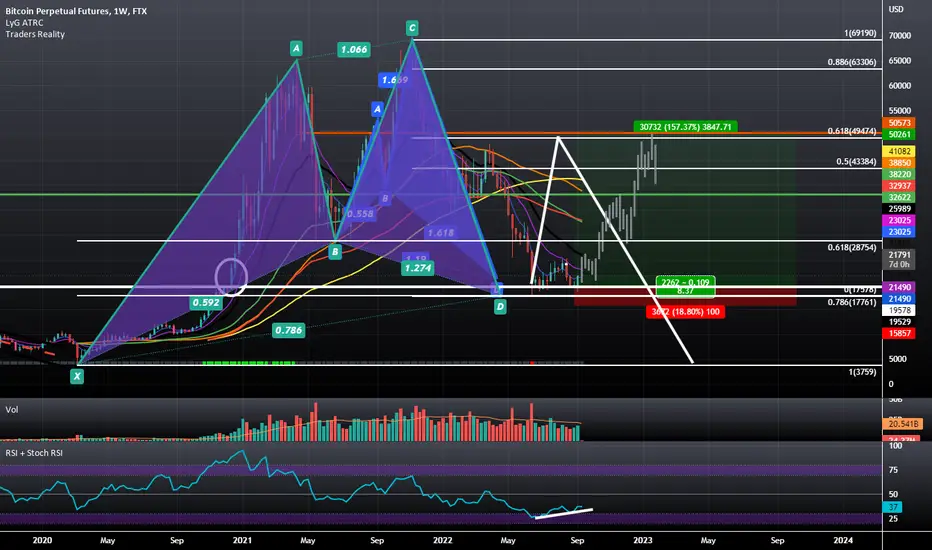This screenshot has height=550, width=932.
Task: Click the 70000 price scale label
Action: click(x=899, y=36)
